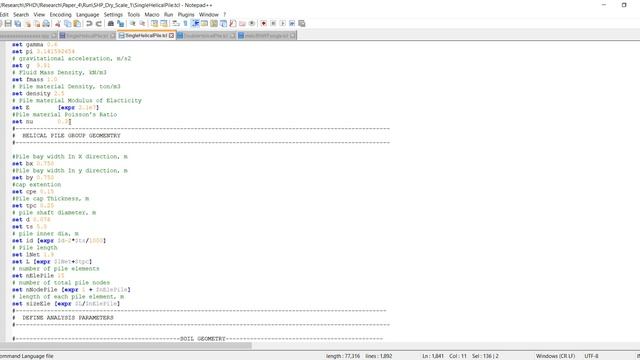Click the Save file toolbar icon

8,24
